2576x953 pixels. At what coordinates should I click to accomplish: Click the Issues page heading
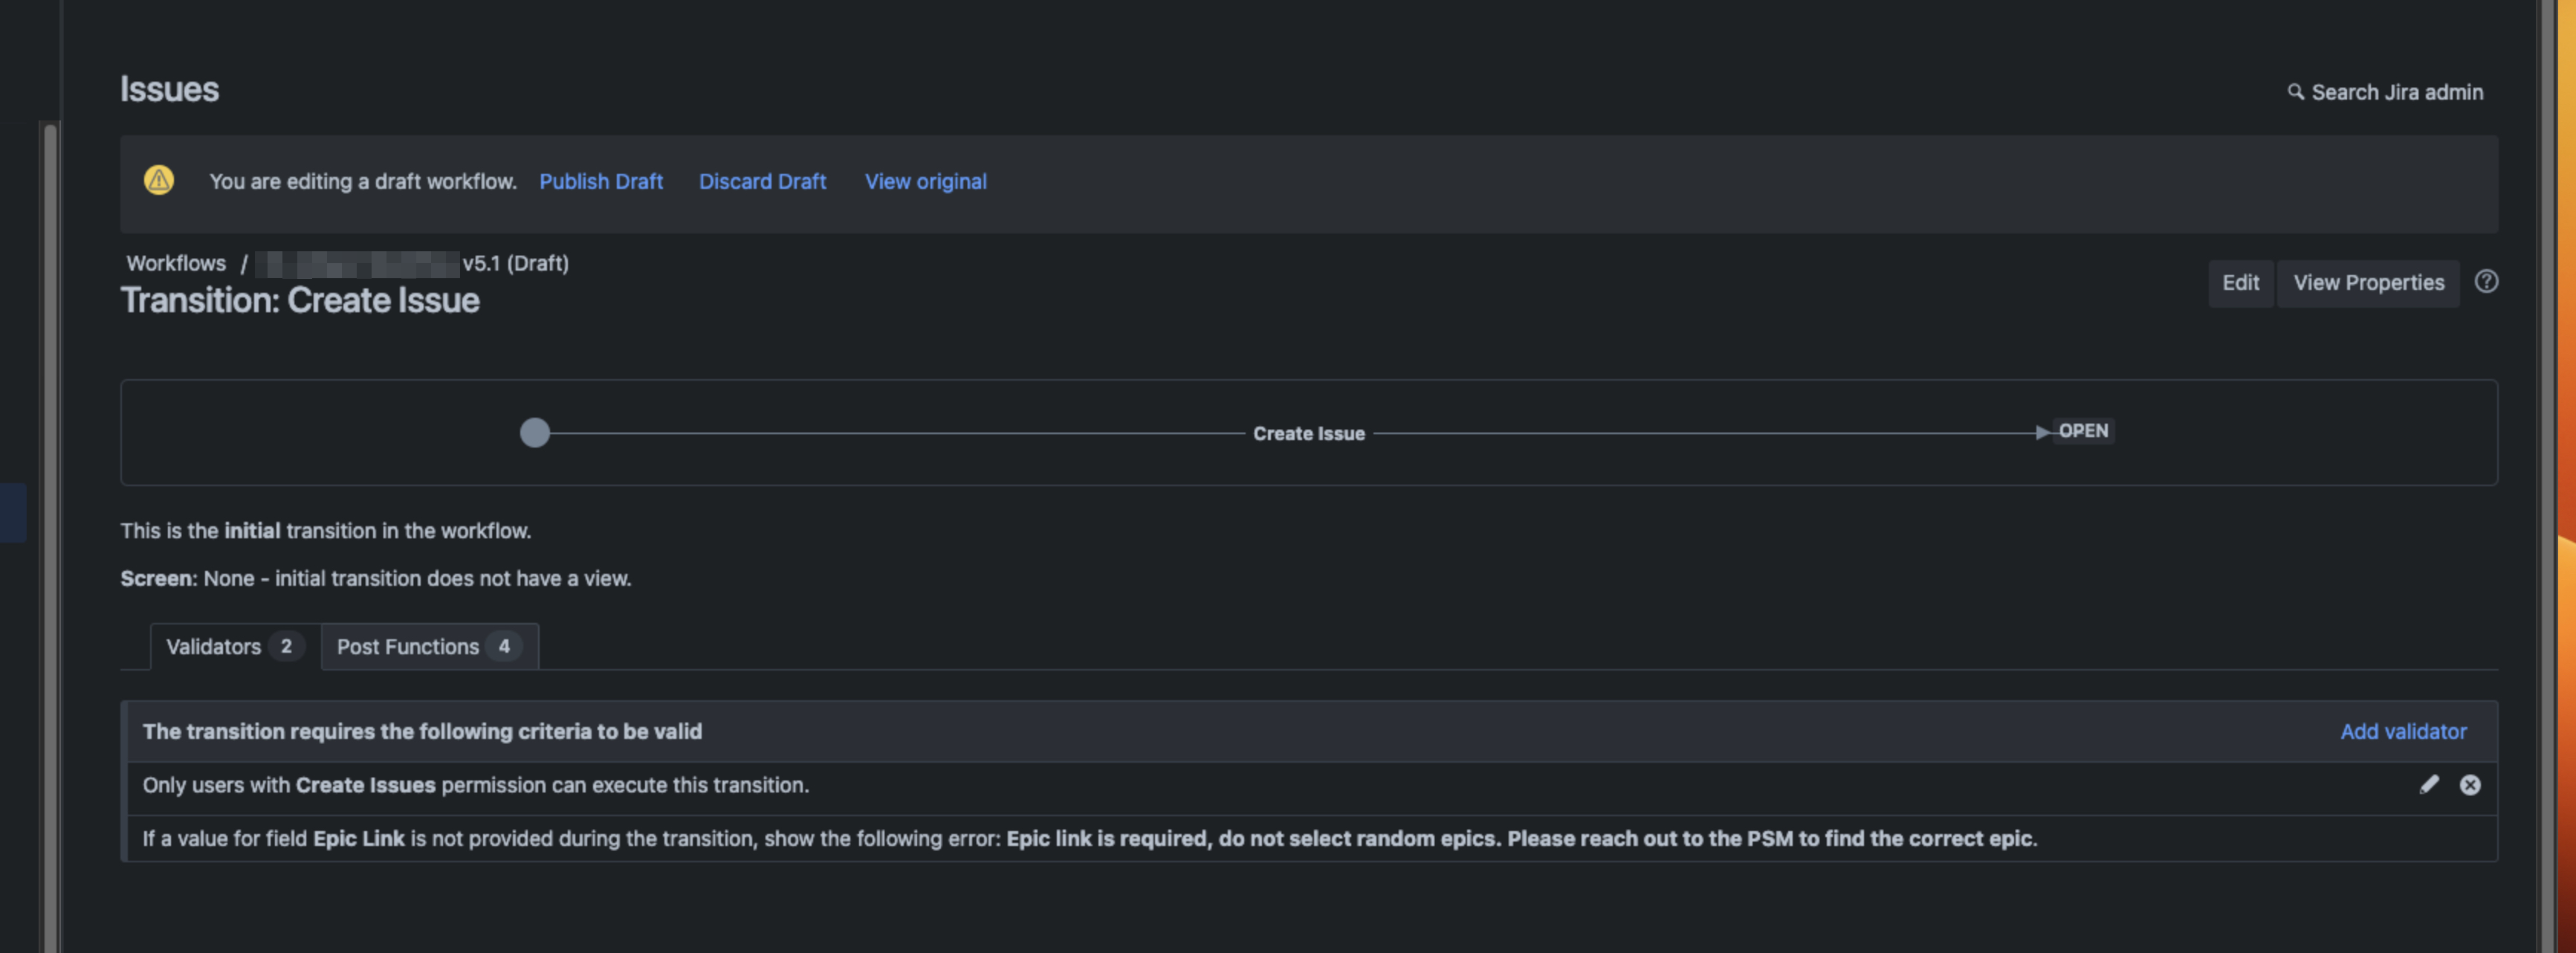point(169,89)
